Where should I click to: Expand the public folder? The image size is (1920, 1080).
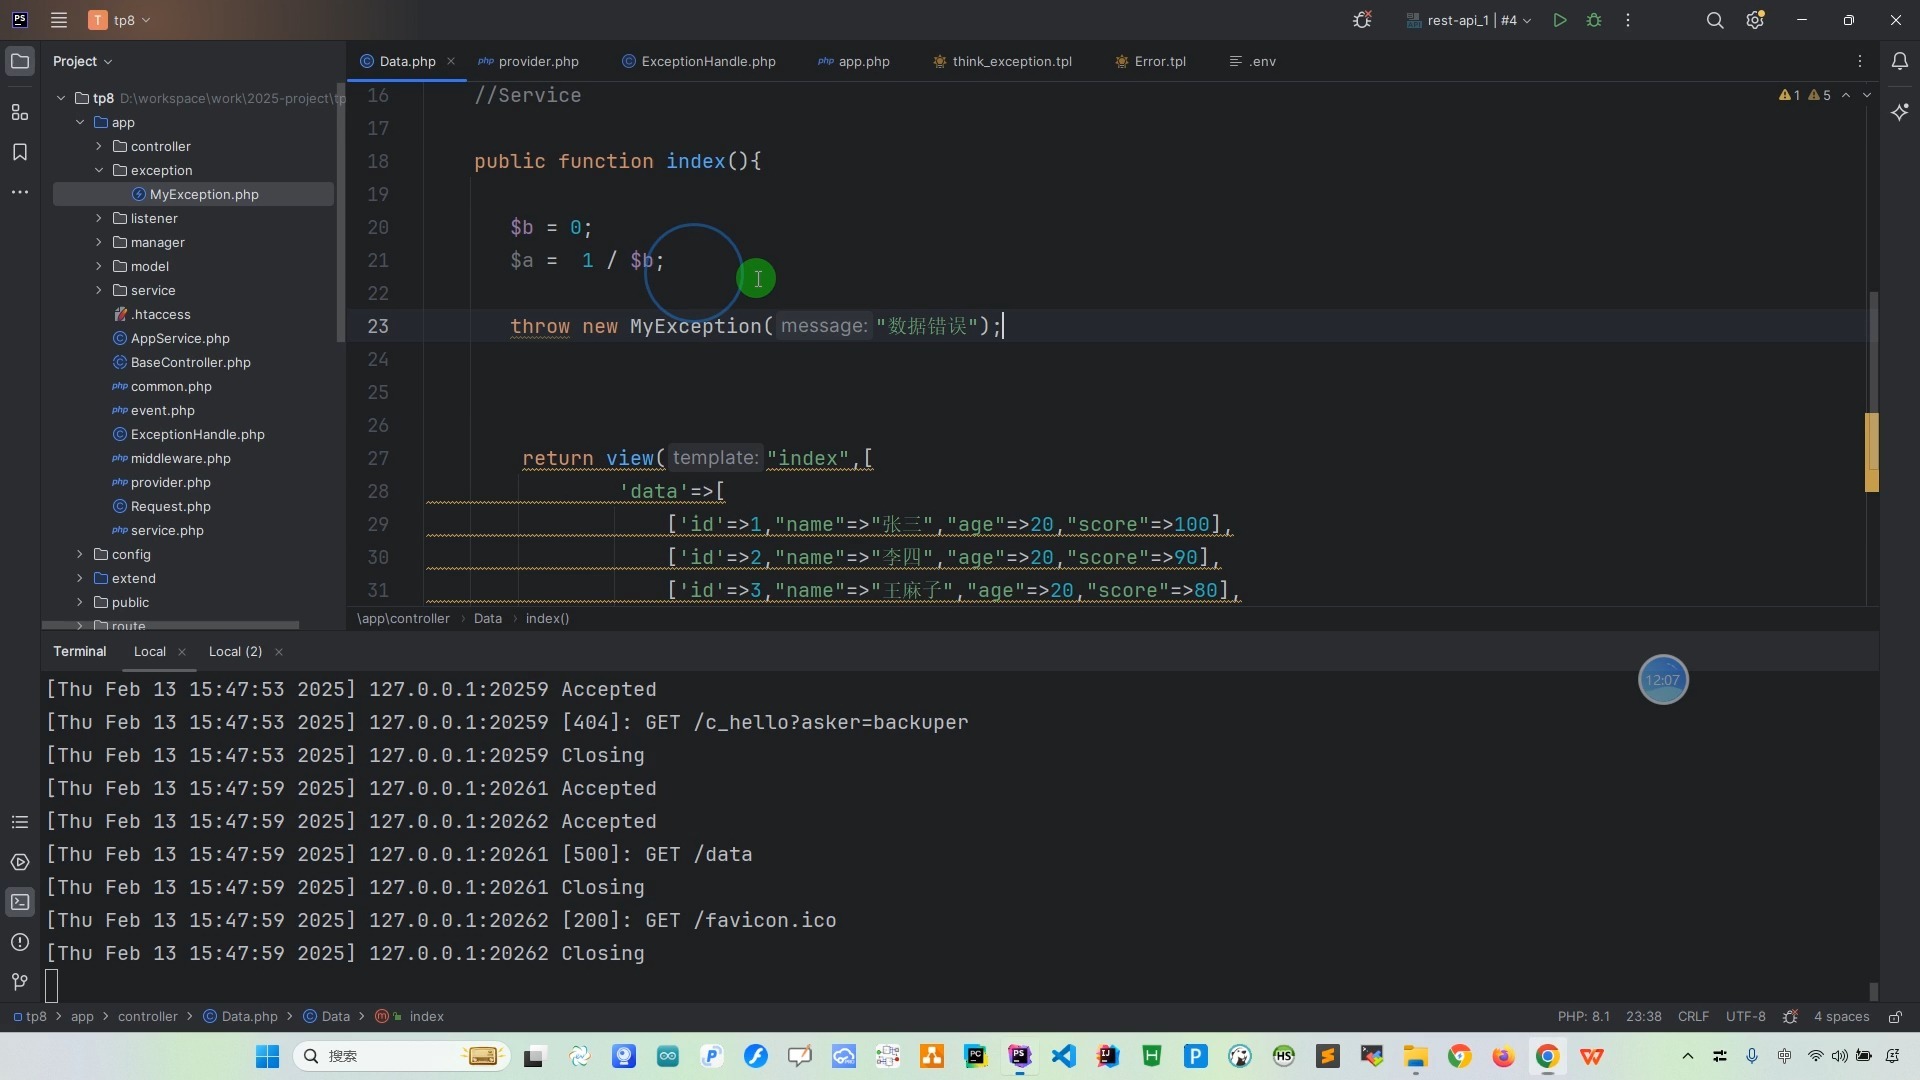point(80,602)
